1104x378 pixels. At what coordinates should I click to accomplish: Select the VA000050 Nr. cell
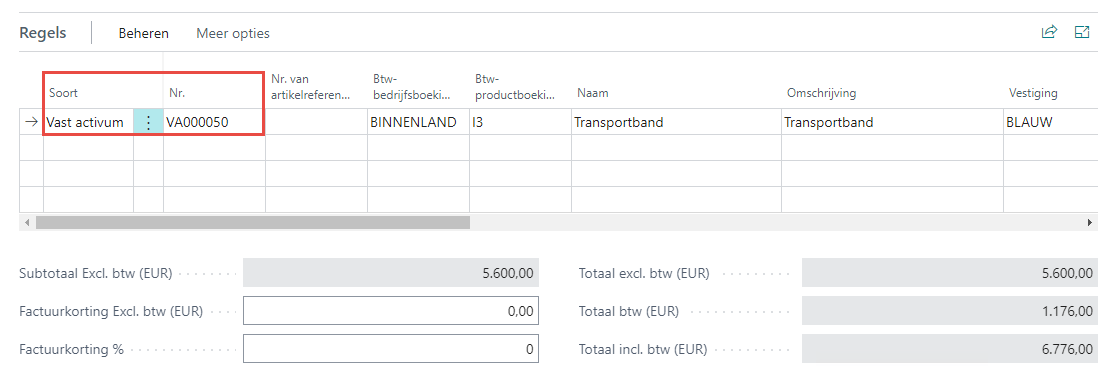click(x=214, y=122)
